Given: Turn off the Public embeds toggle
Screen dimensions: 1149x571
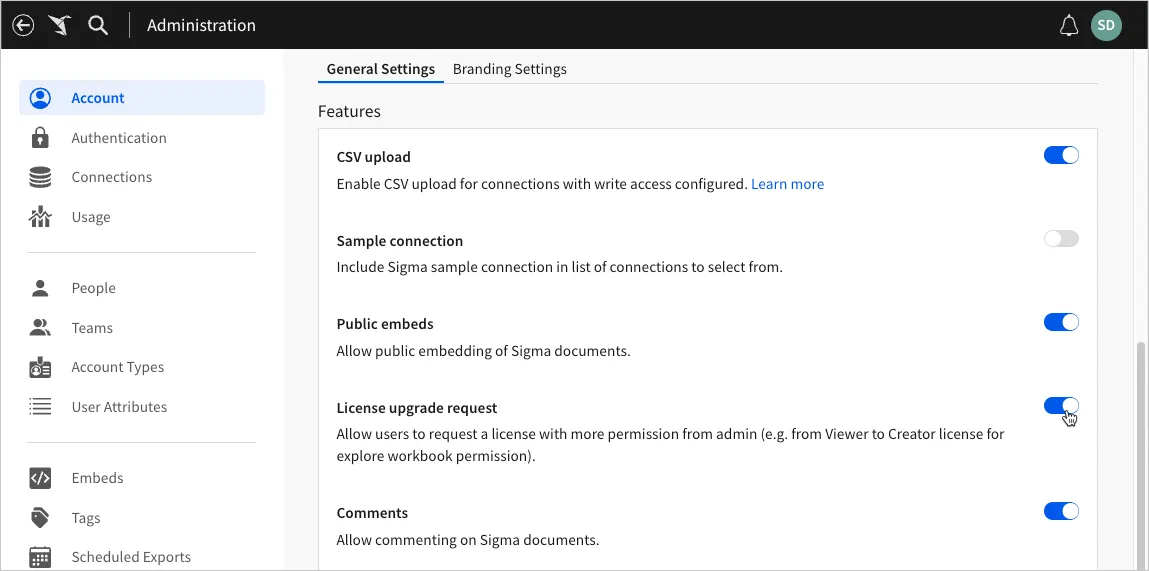Looking at the screenshot, I should pyautogui.click(x=1061, y=323).
